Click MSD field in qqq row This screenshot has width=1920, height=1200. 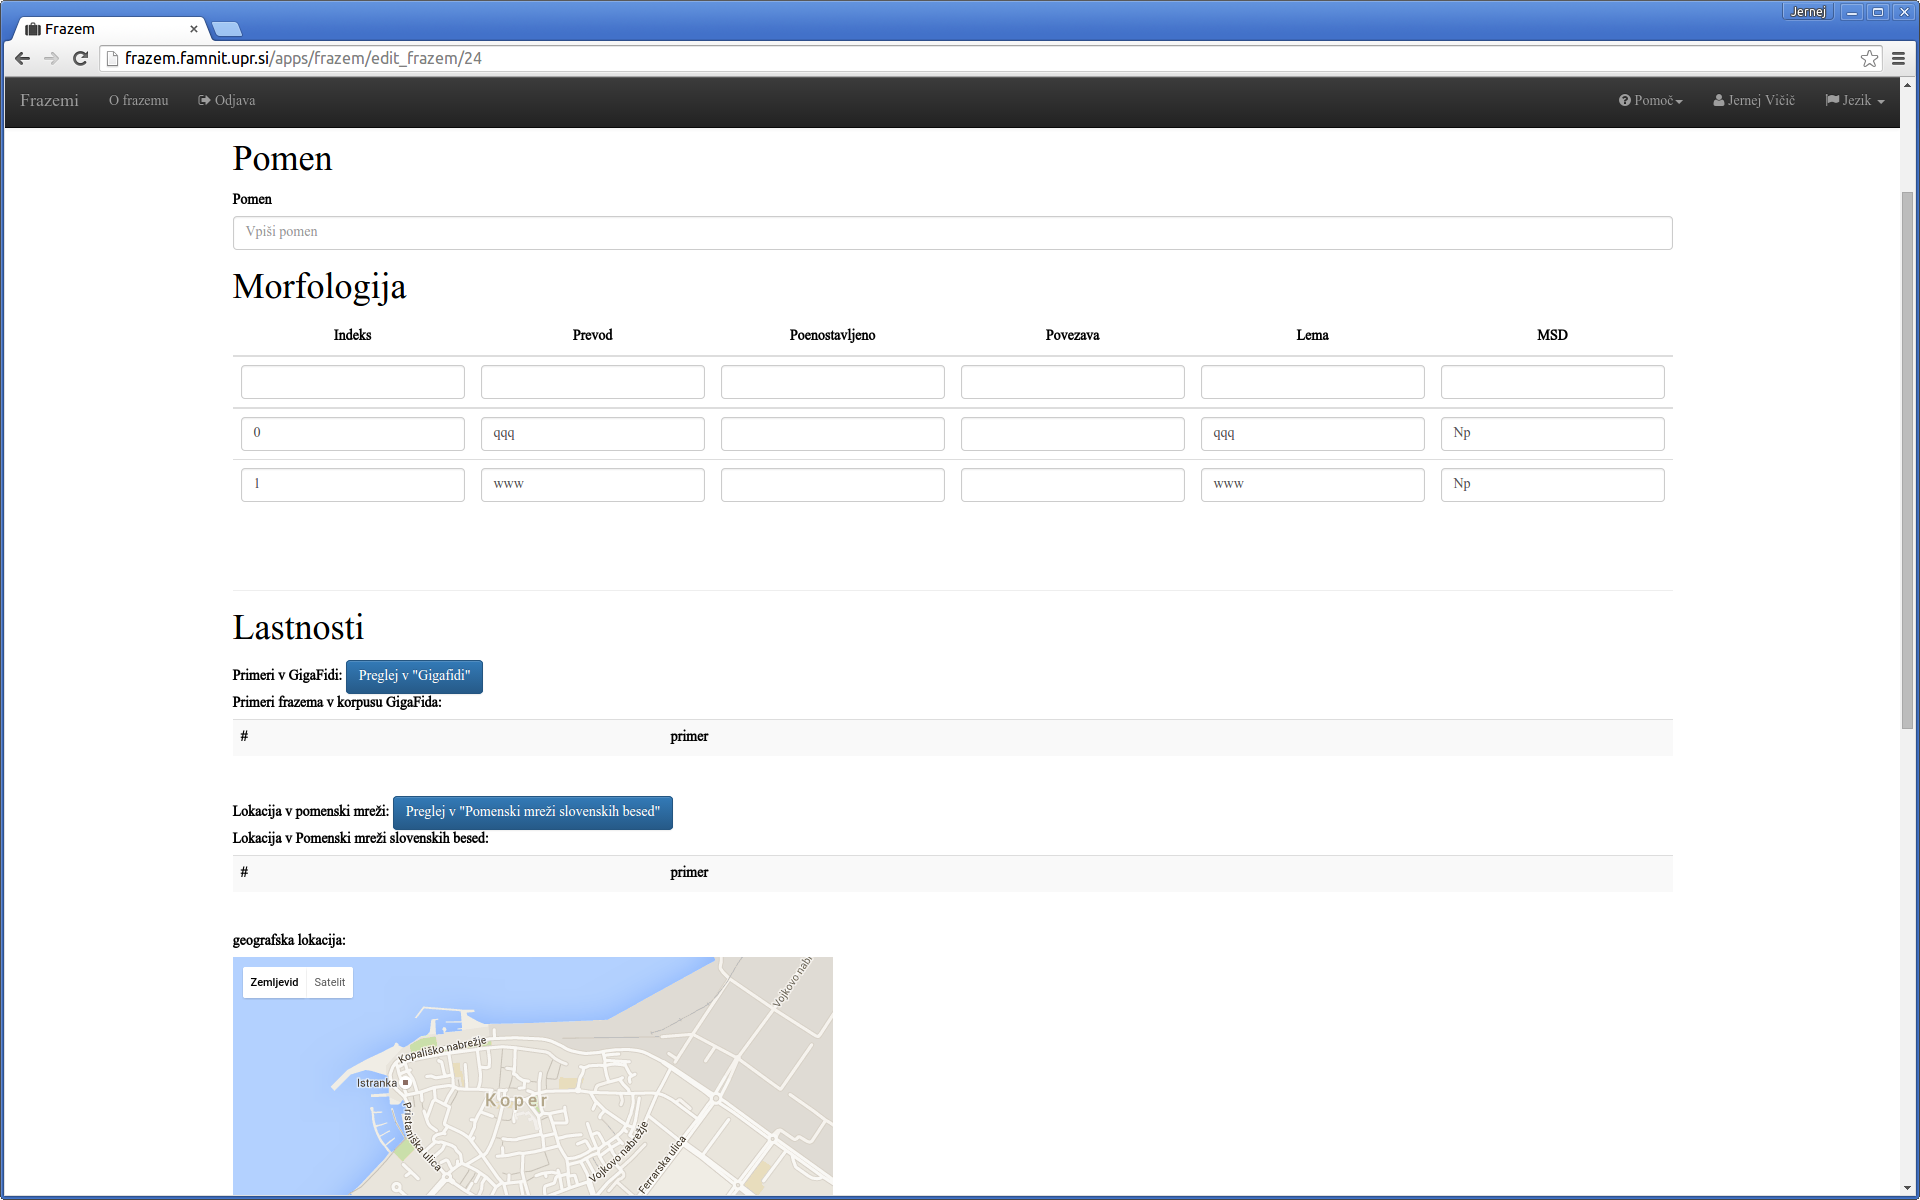tap(1552, 434)
